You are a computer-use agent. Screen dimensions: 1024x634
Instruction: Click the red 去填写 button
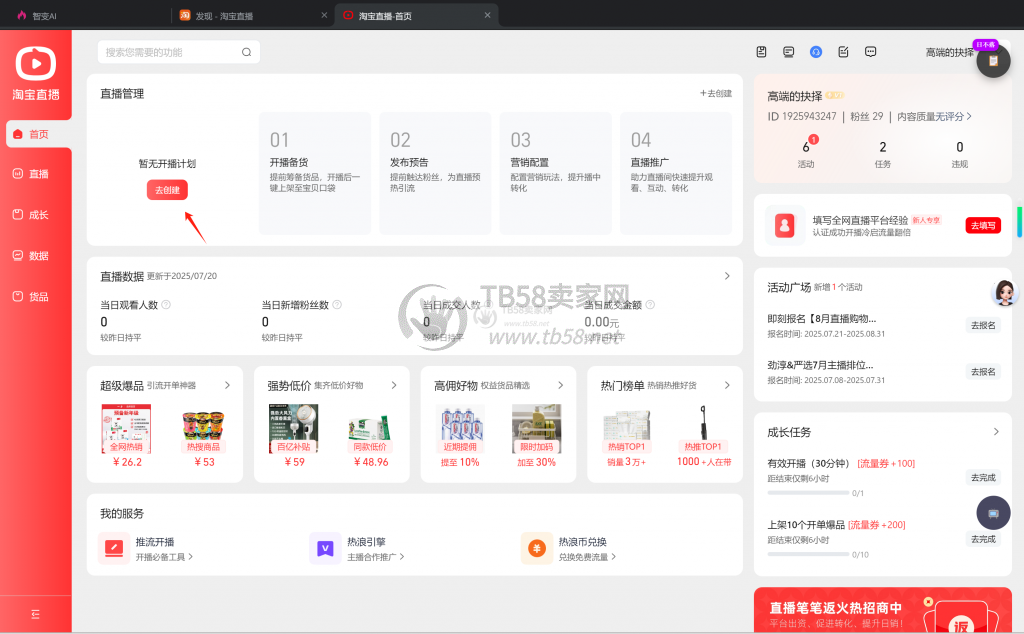(983, 225)
